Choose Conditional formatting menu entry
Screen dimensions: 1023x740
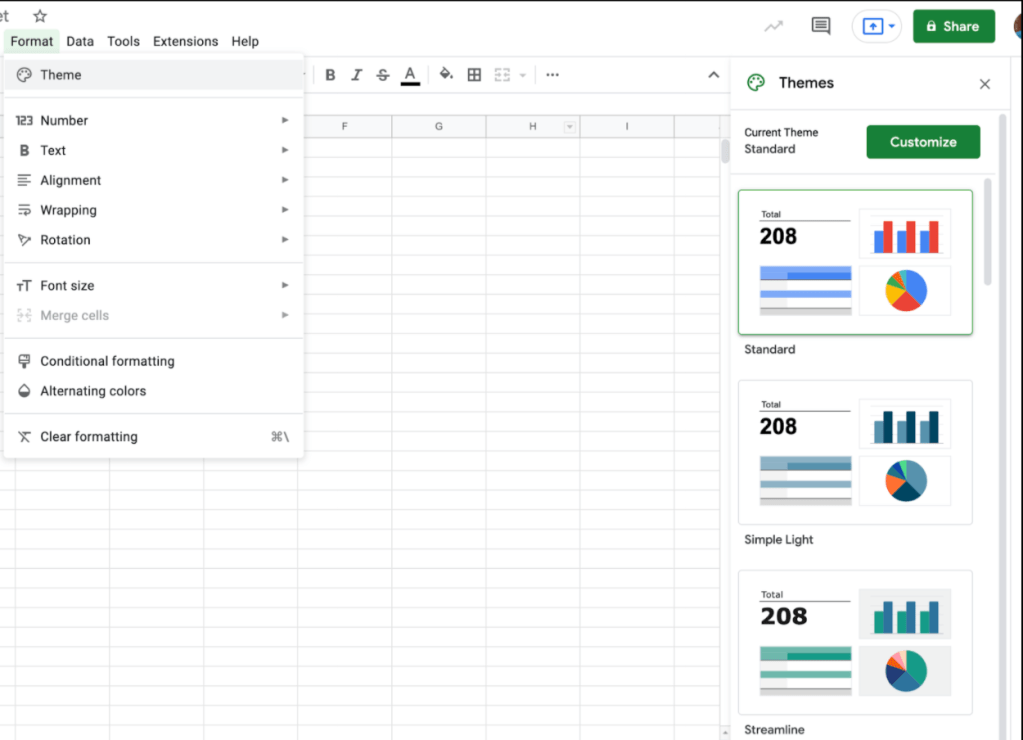[x=107, y=361]
